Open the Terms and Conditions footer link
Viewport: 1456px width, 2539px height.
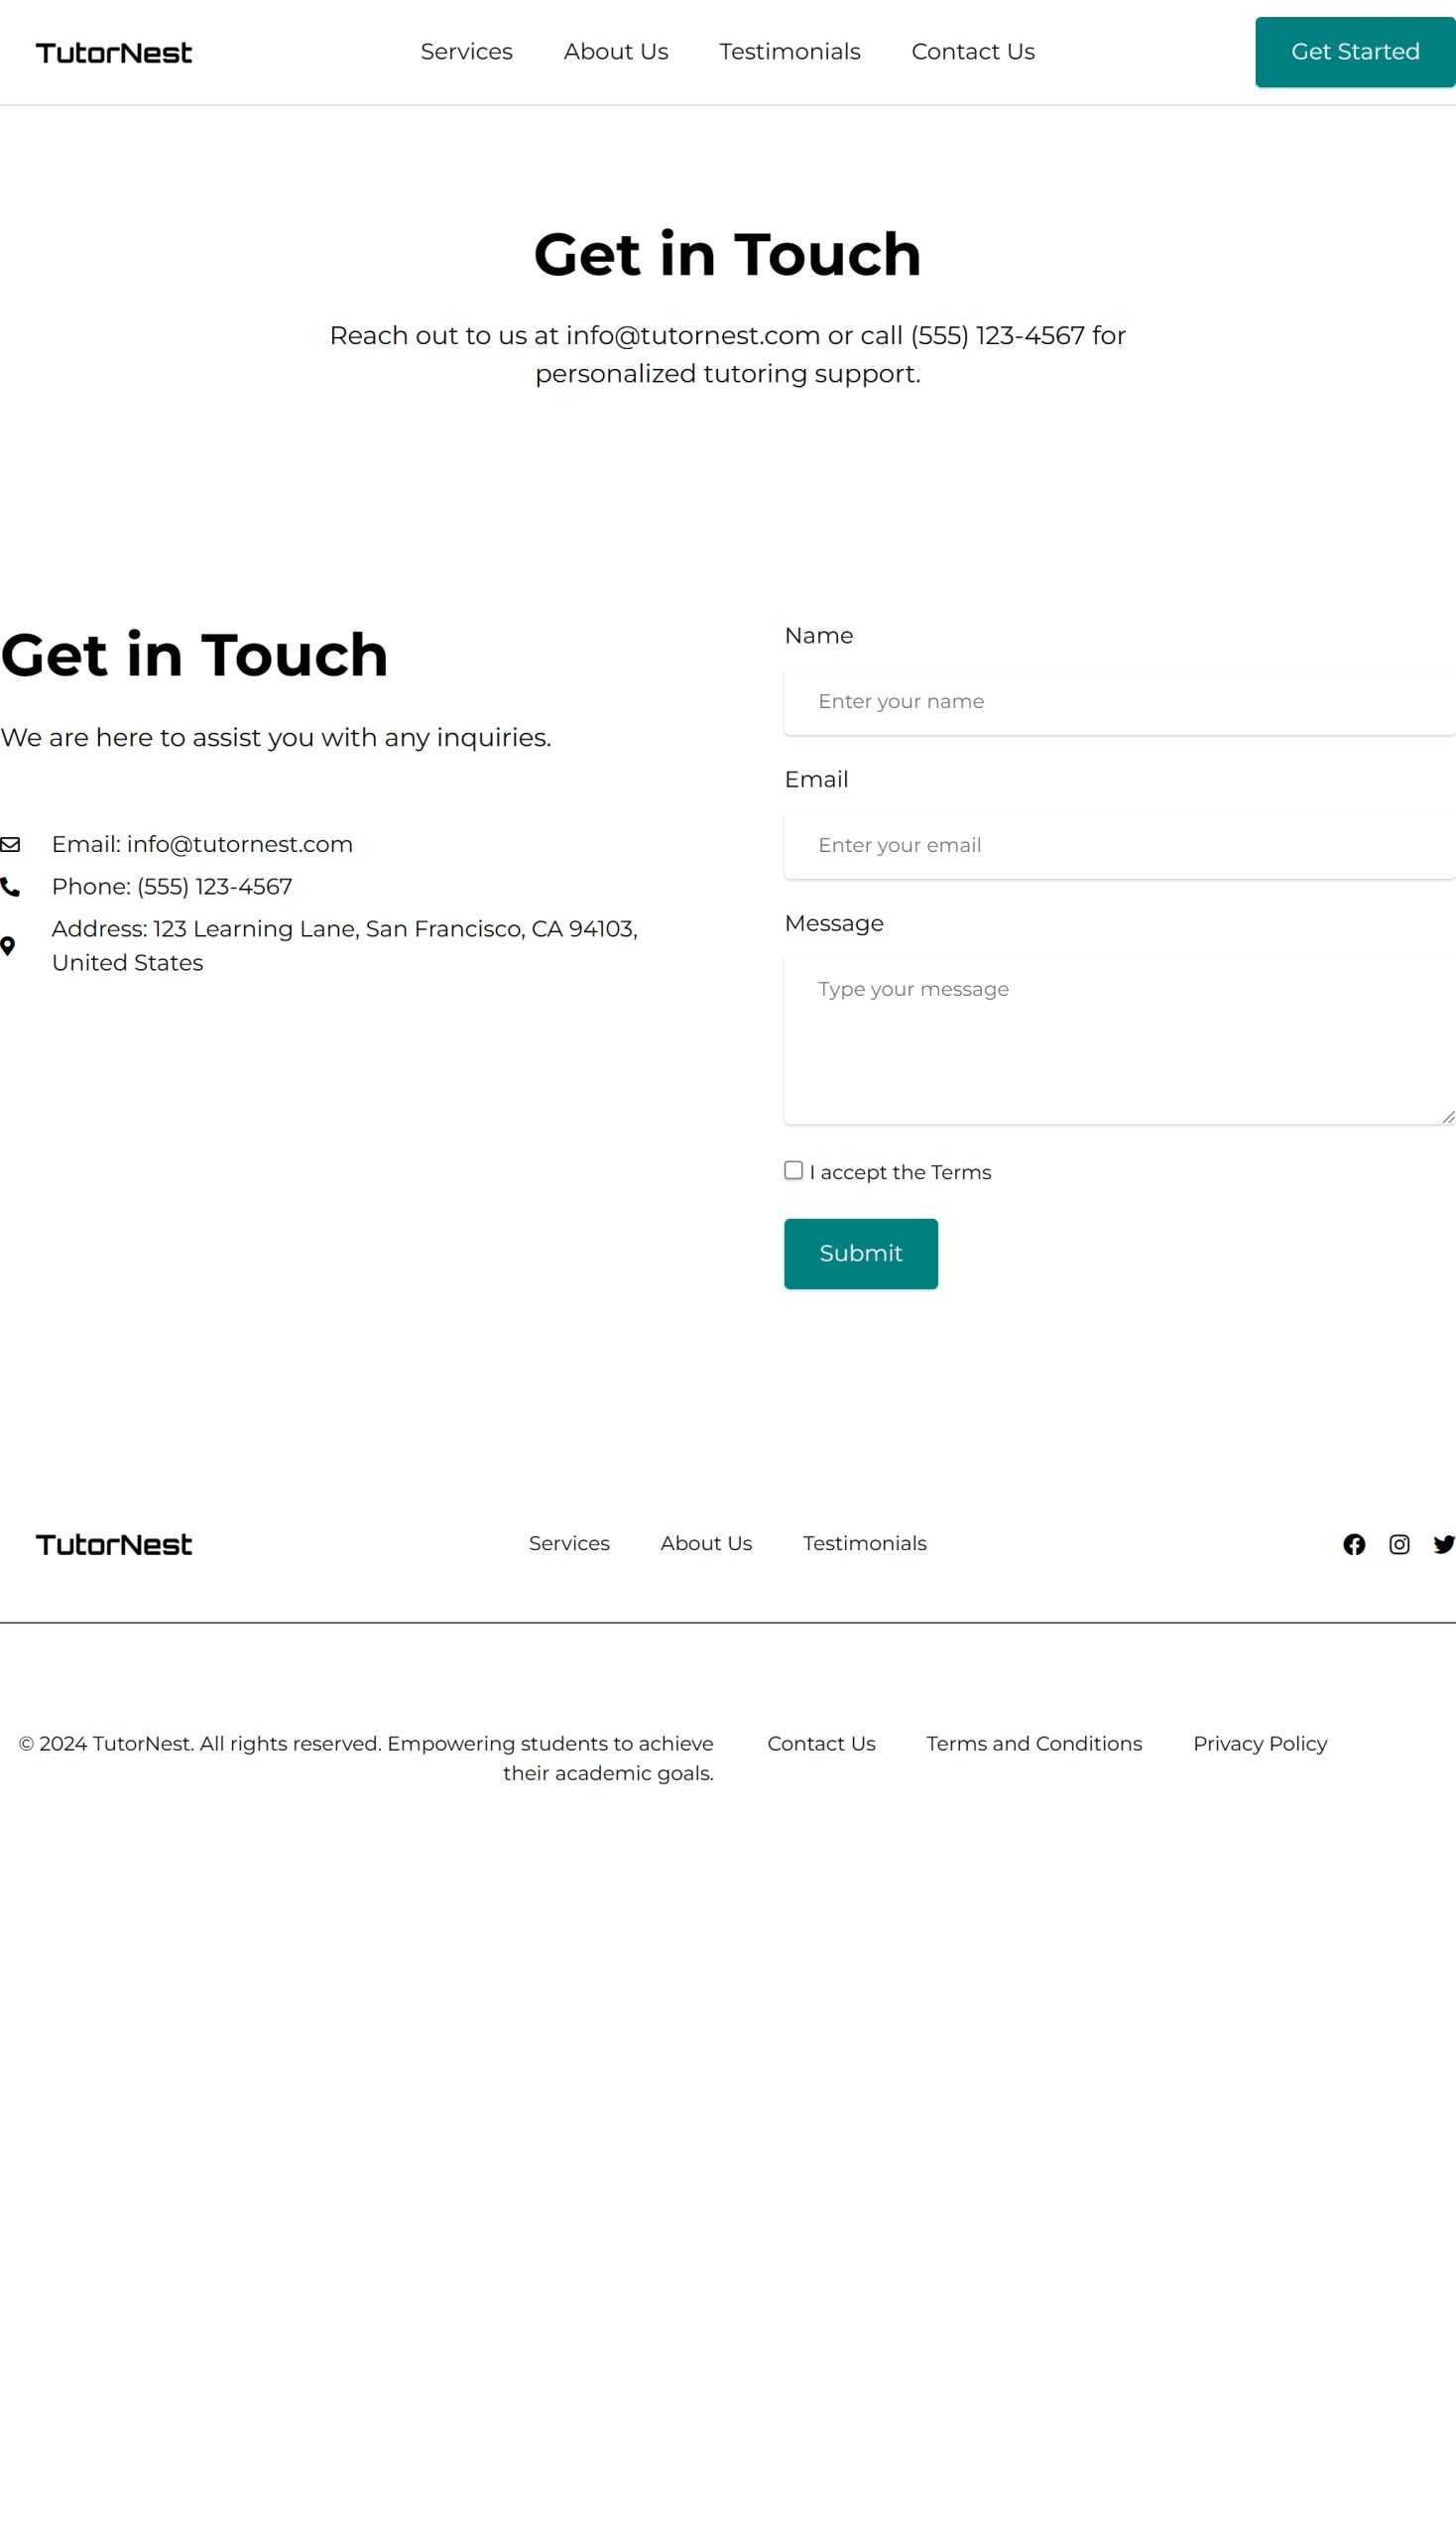[x=1033, y=1743]
